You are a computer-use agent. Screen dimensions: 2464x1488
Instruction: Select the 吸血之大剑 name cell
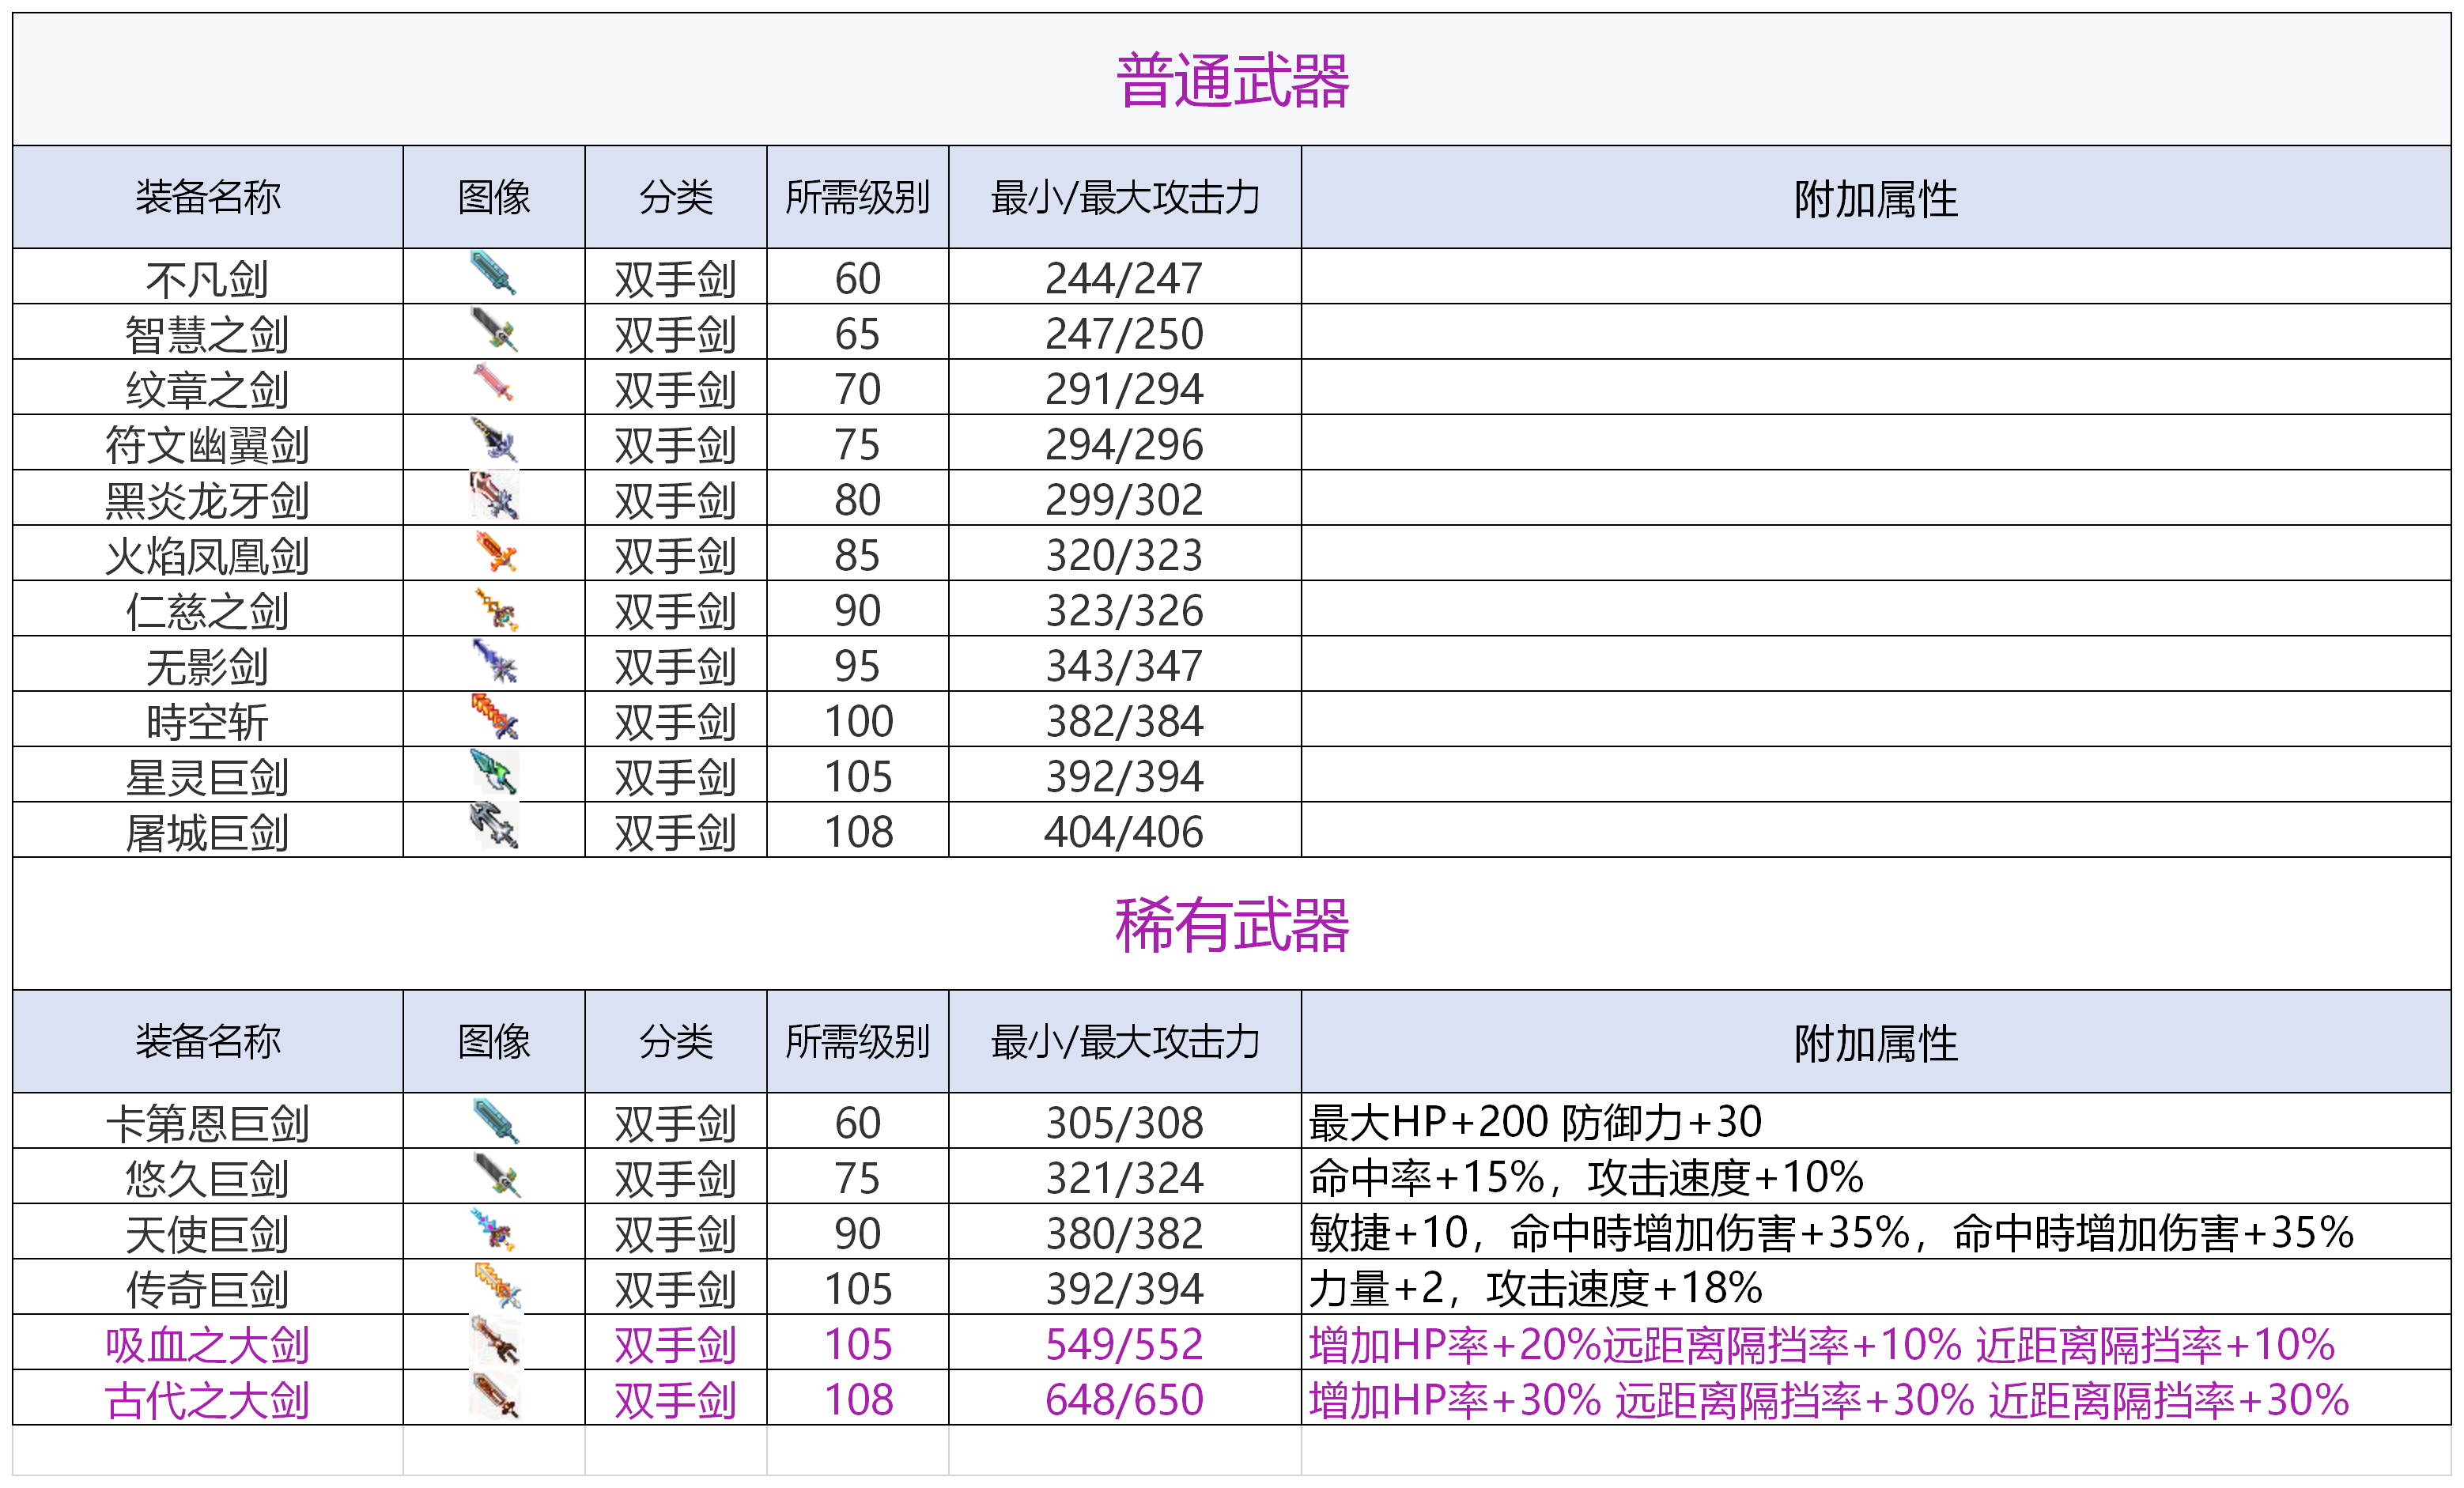[x=207, y=1344]
